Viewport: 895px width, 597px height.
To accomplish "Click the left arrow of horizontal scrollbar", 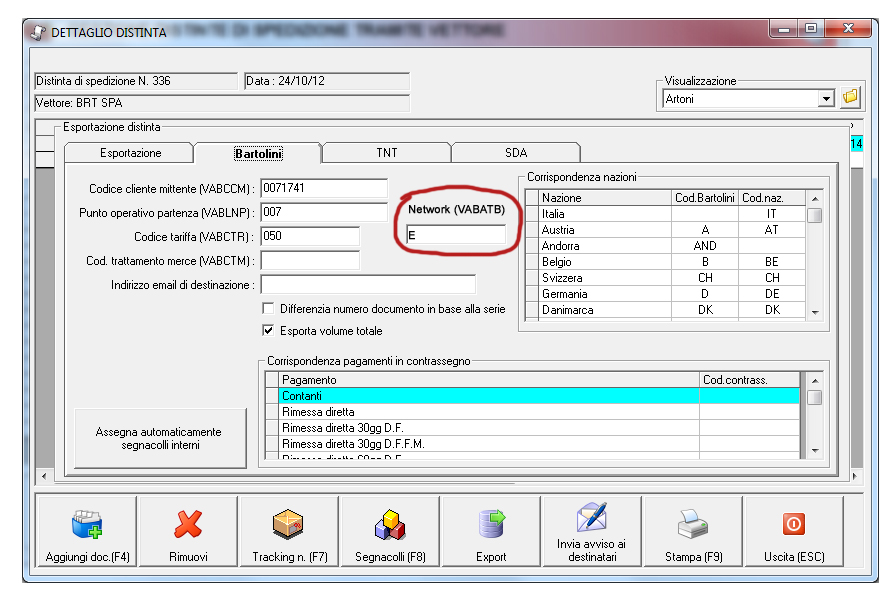I will point(45,476).
